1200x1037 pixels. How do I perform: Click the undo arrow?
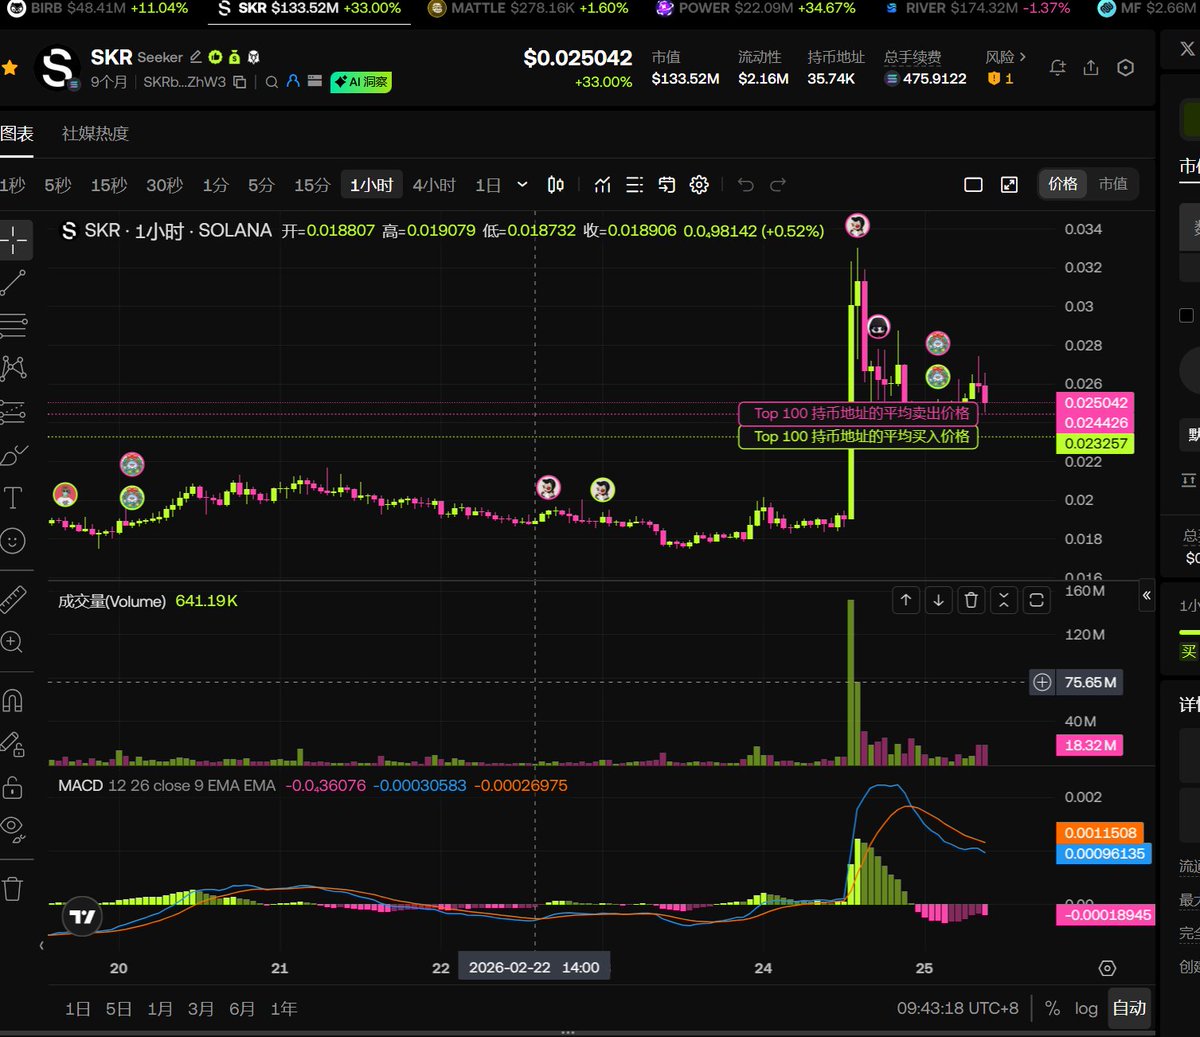pyautogui.click(x=746, y=185)
